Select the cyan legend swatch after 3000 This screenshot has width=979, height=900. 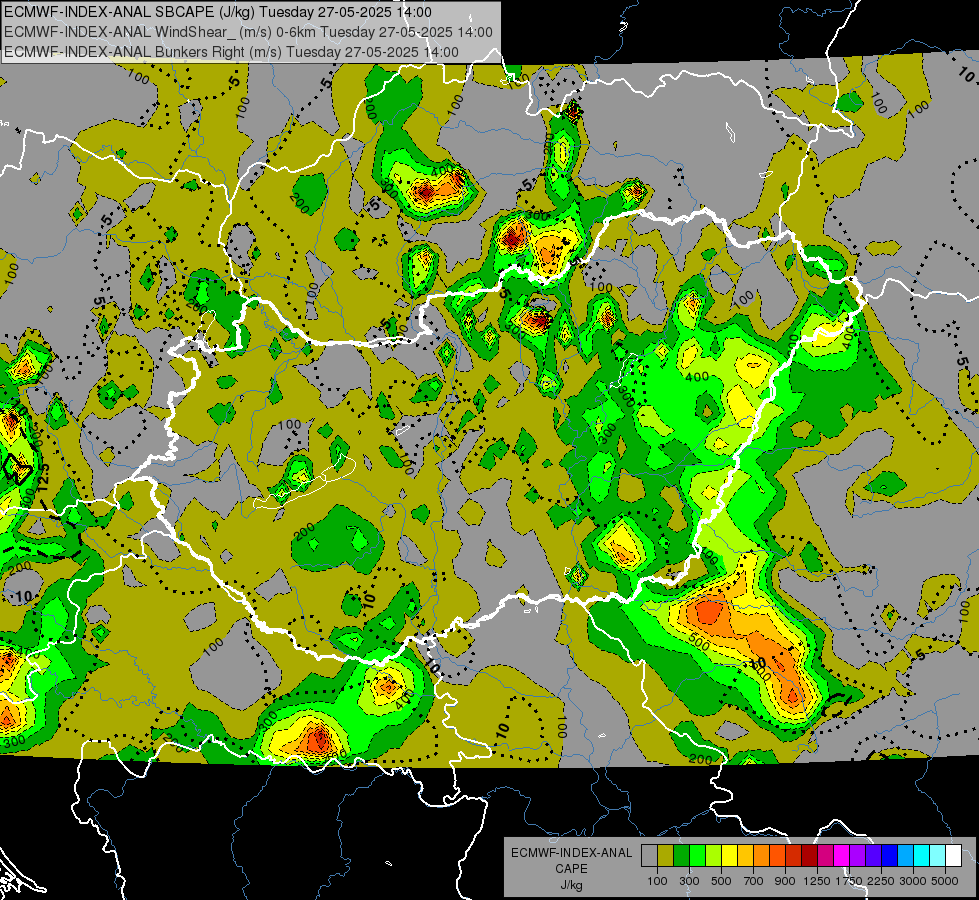(922, 856)
